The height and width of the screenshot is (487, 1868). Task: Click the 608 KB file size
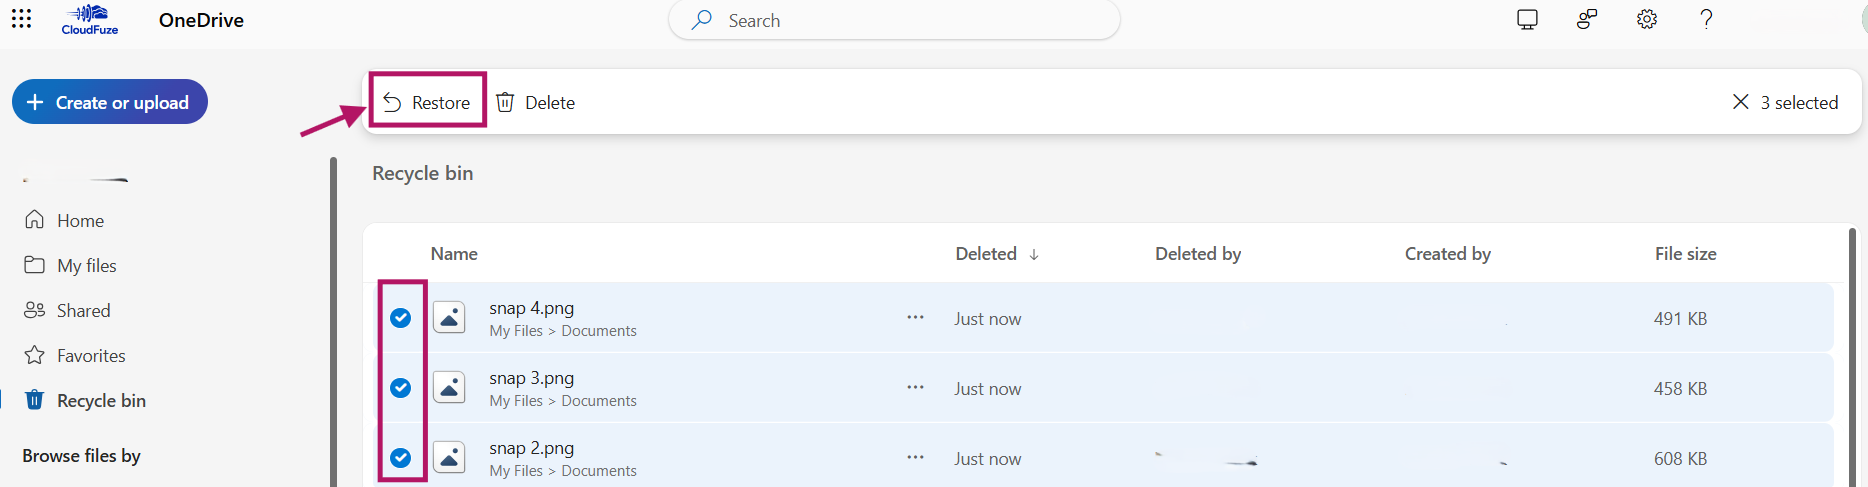coord(1680,459)
